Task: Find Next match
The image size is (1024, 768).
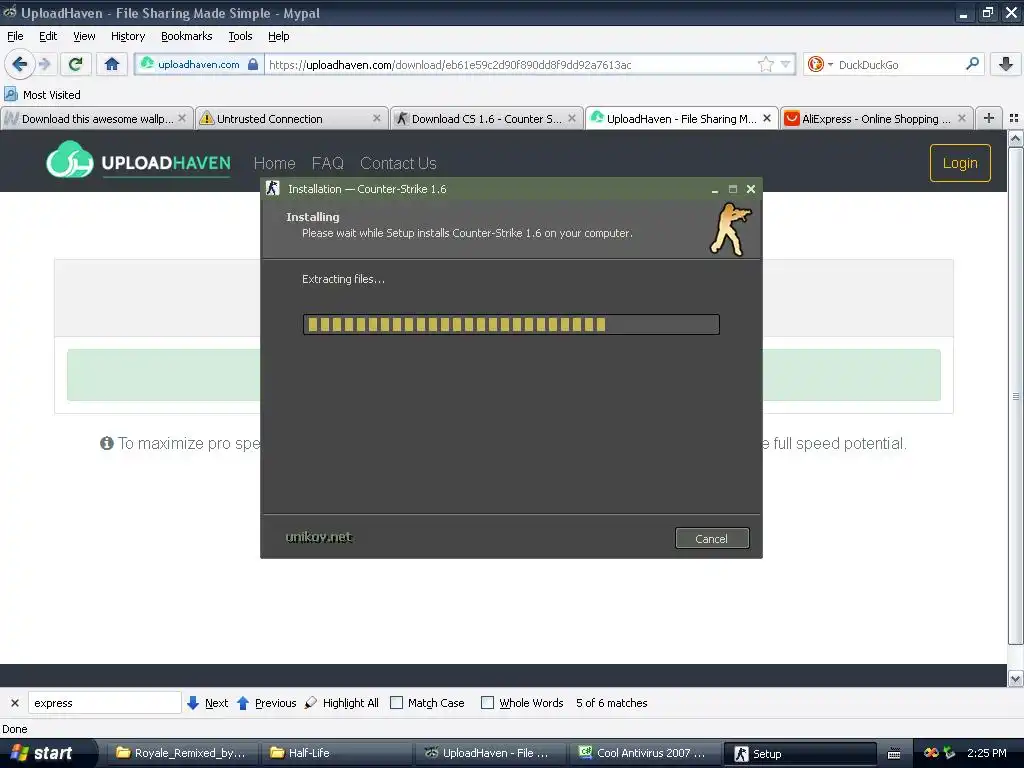Action: coord(208,703)
